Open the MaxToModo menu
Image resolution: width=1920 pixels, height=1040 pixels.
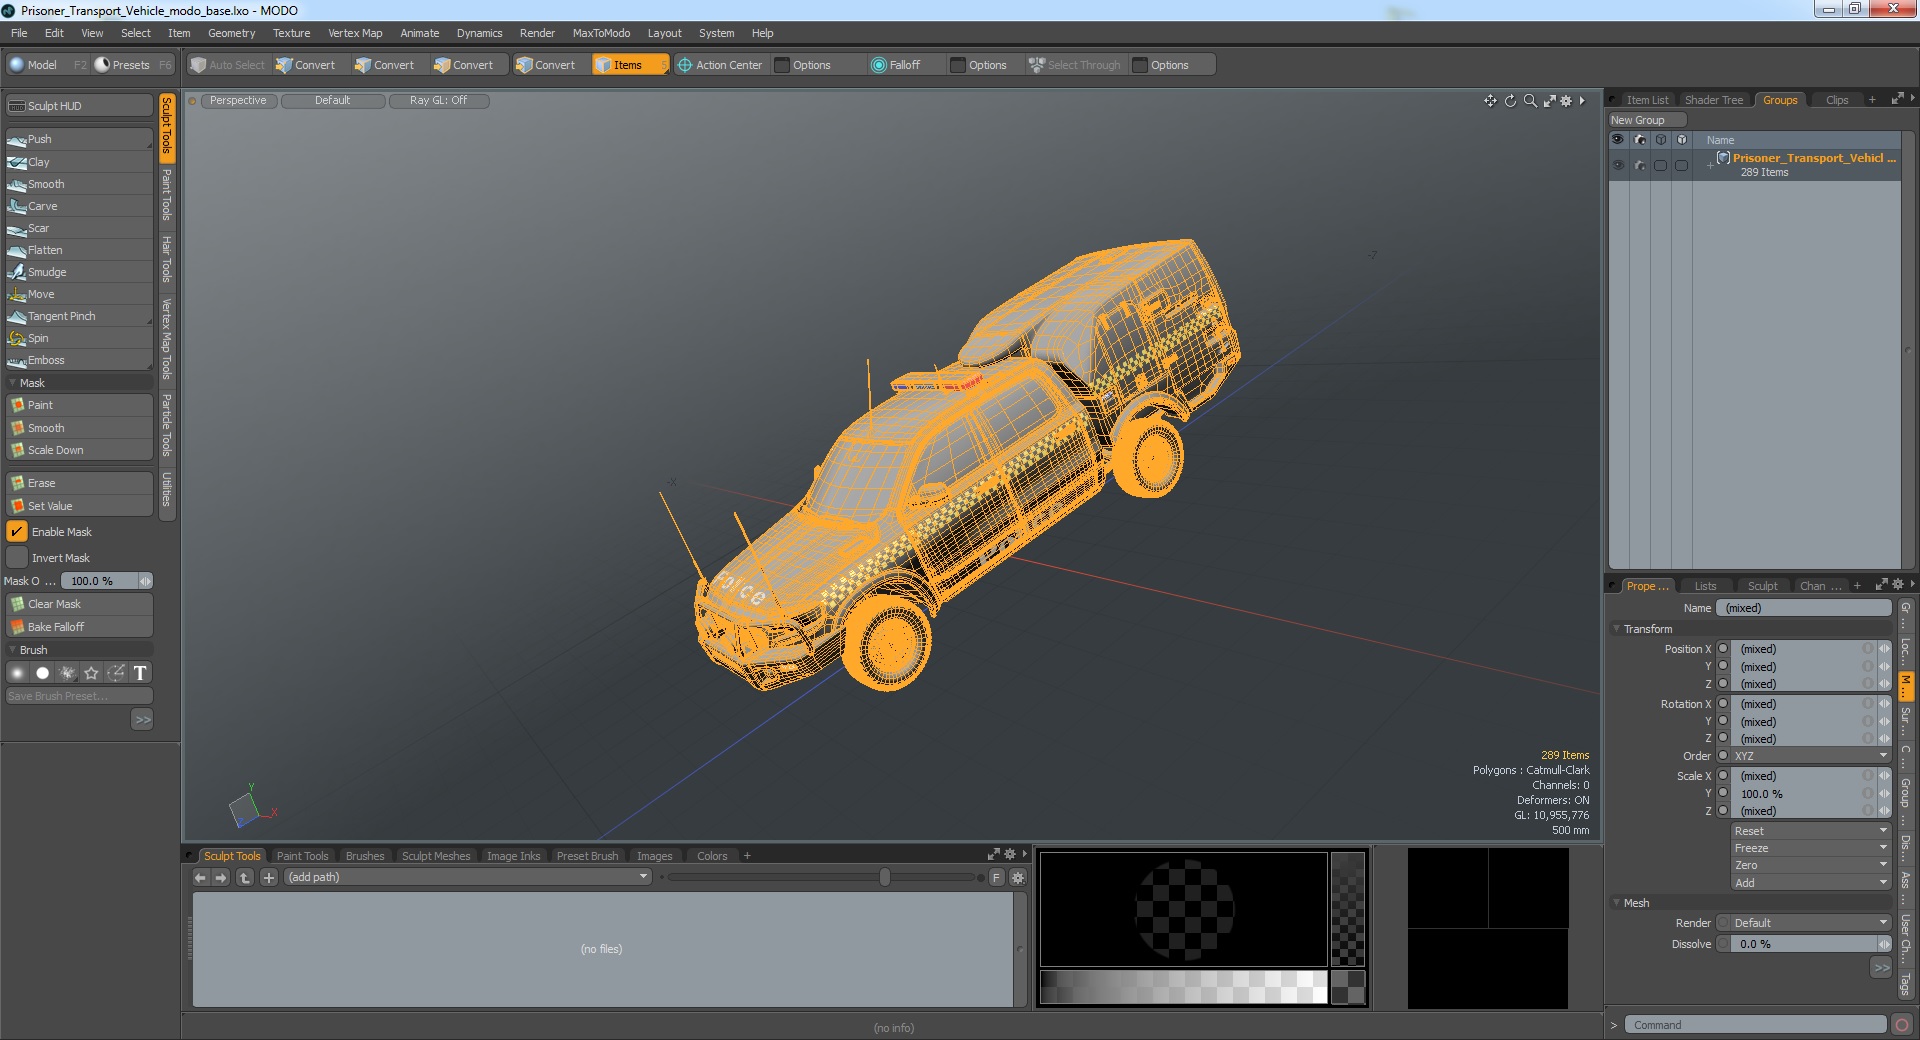click(x=601, y=33)
